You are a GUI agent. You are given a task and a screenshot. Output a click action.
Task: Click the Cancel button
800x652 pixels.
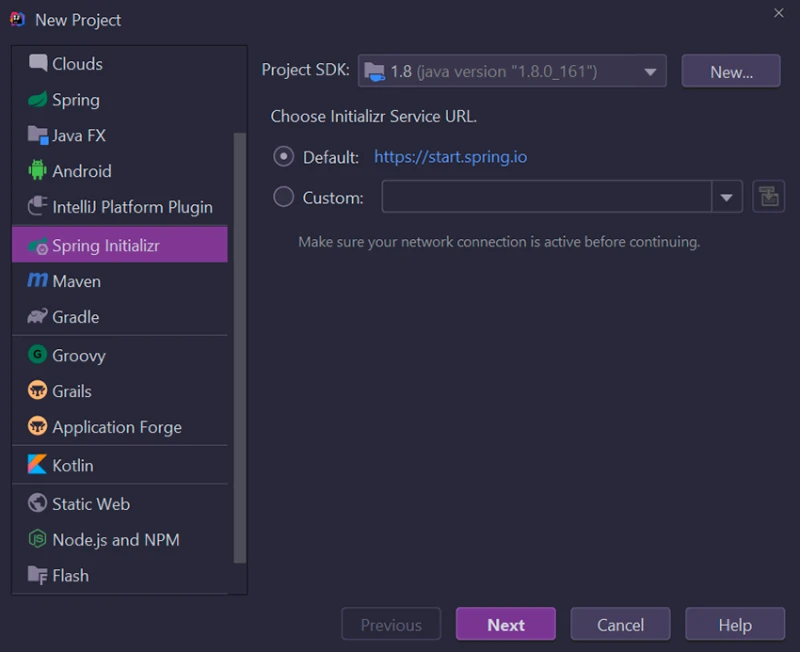point(620,624)
